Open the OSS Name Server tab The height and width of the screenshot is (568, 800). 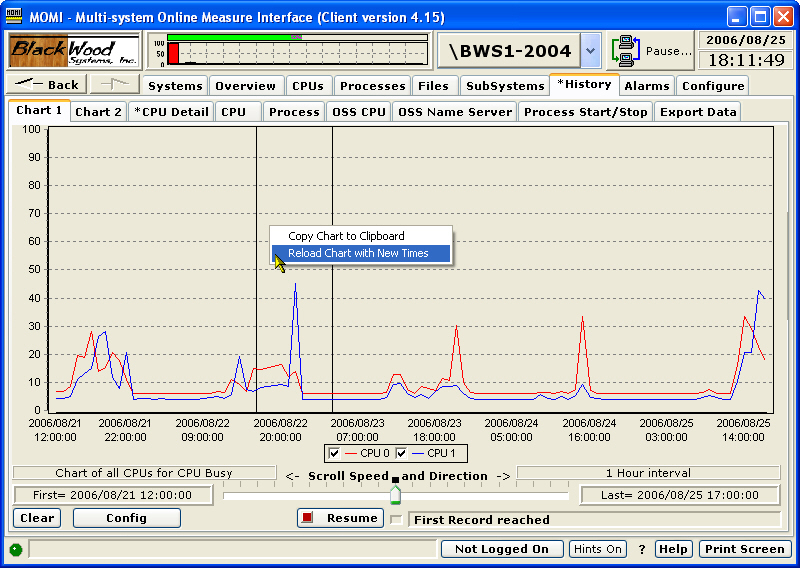[455, 112]
